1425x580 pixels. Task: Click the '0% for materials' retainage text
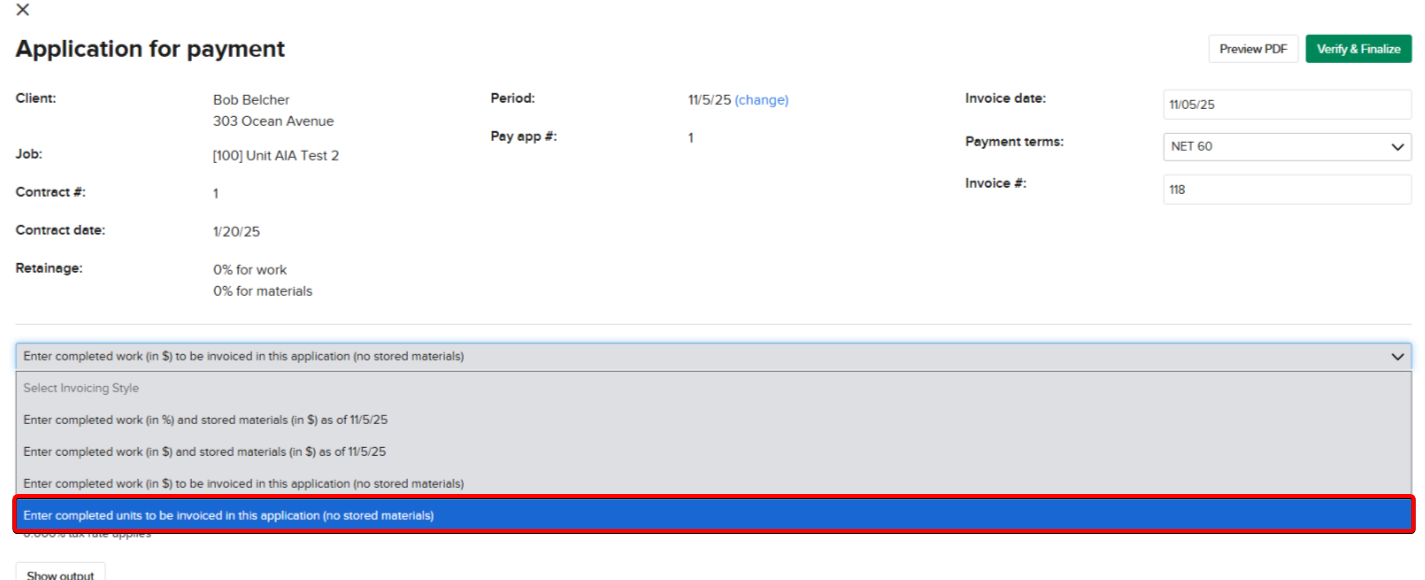click(x=262, y=292)
